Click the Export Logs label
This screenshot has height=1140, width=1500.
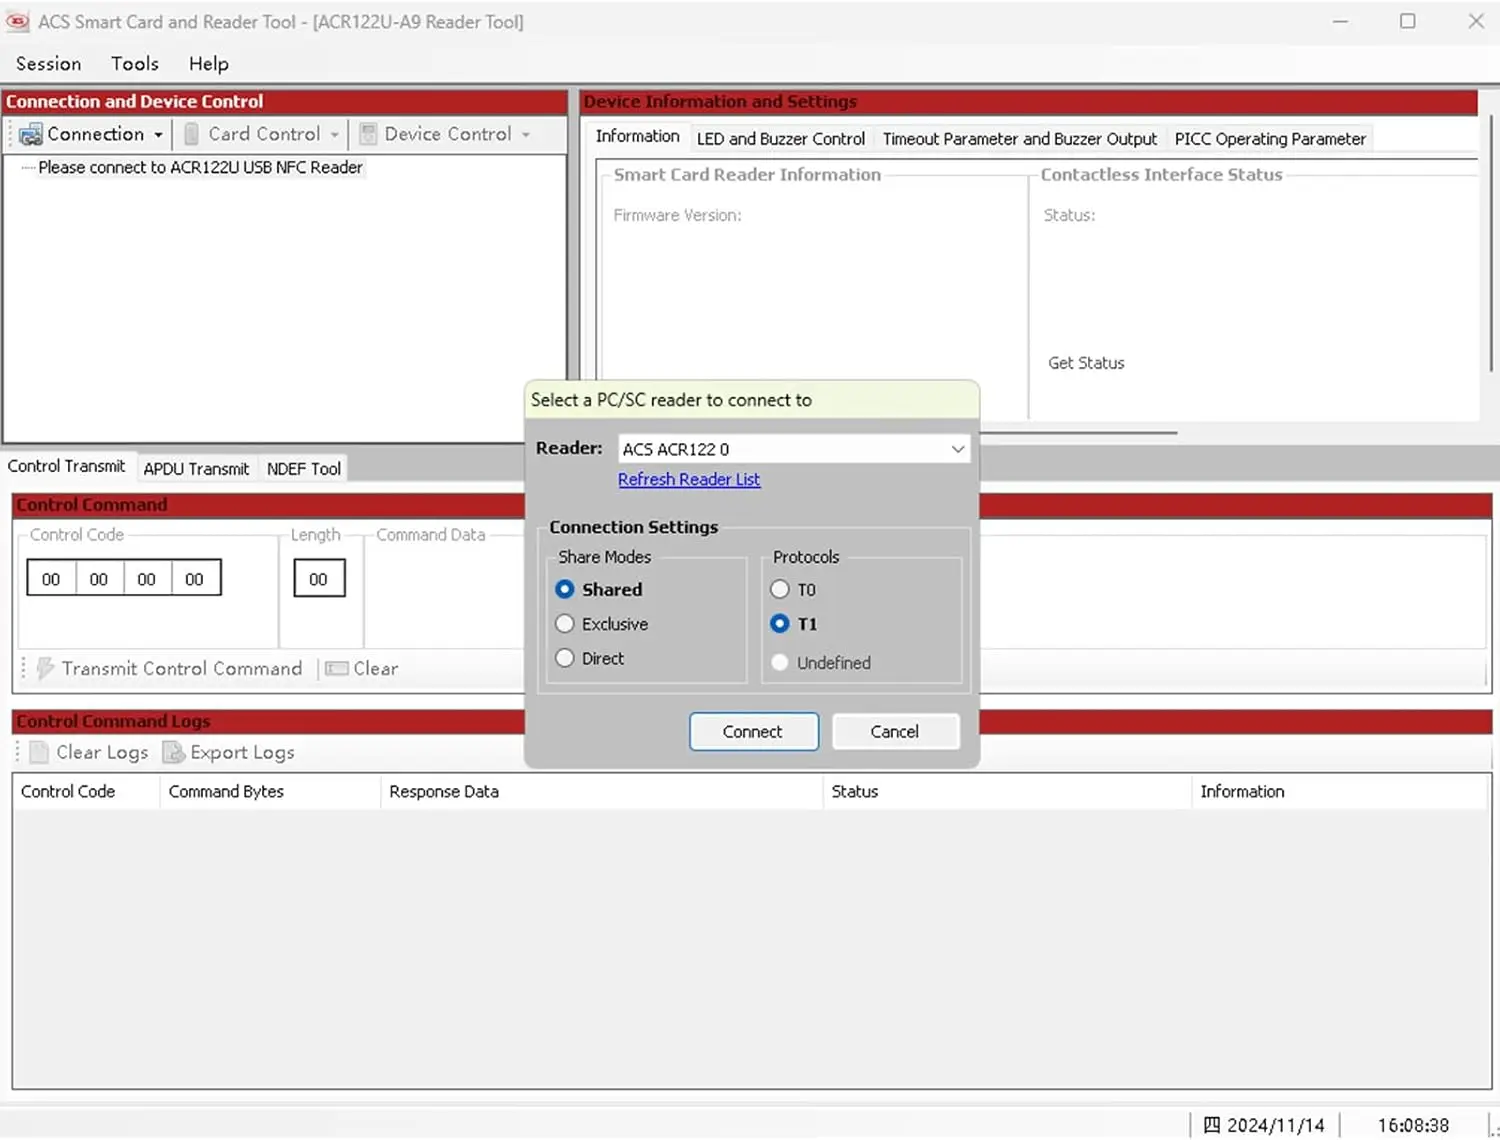click(x=243, y=752)
